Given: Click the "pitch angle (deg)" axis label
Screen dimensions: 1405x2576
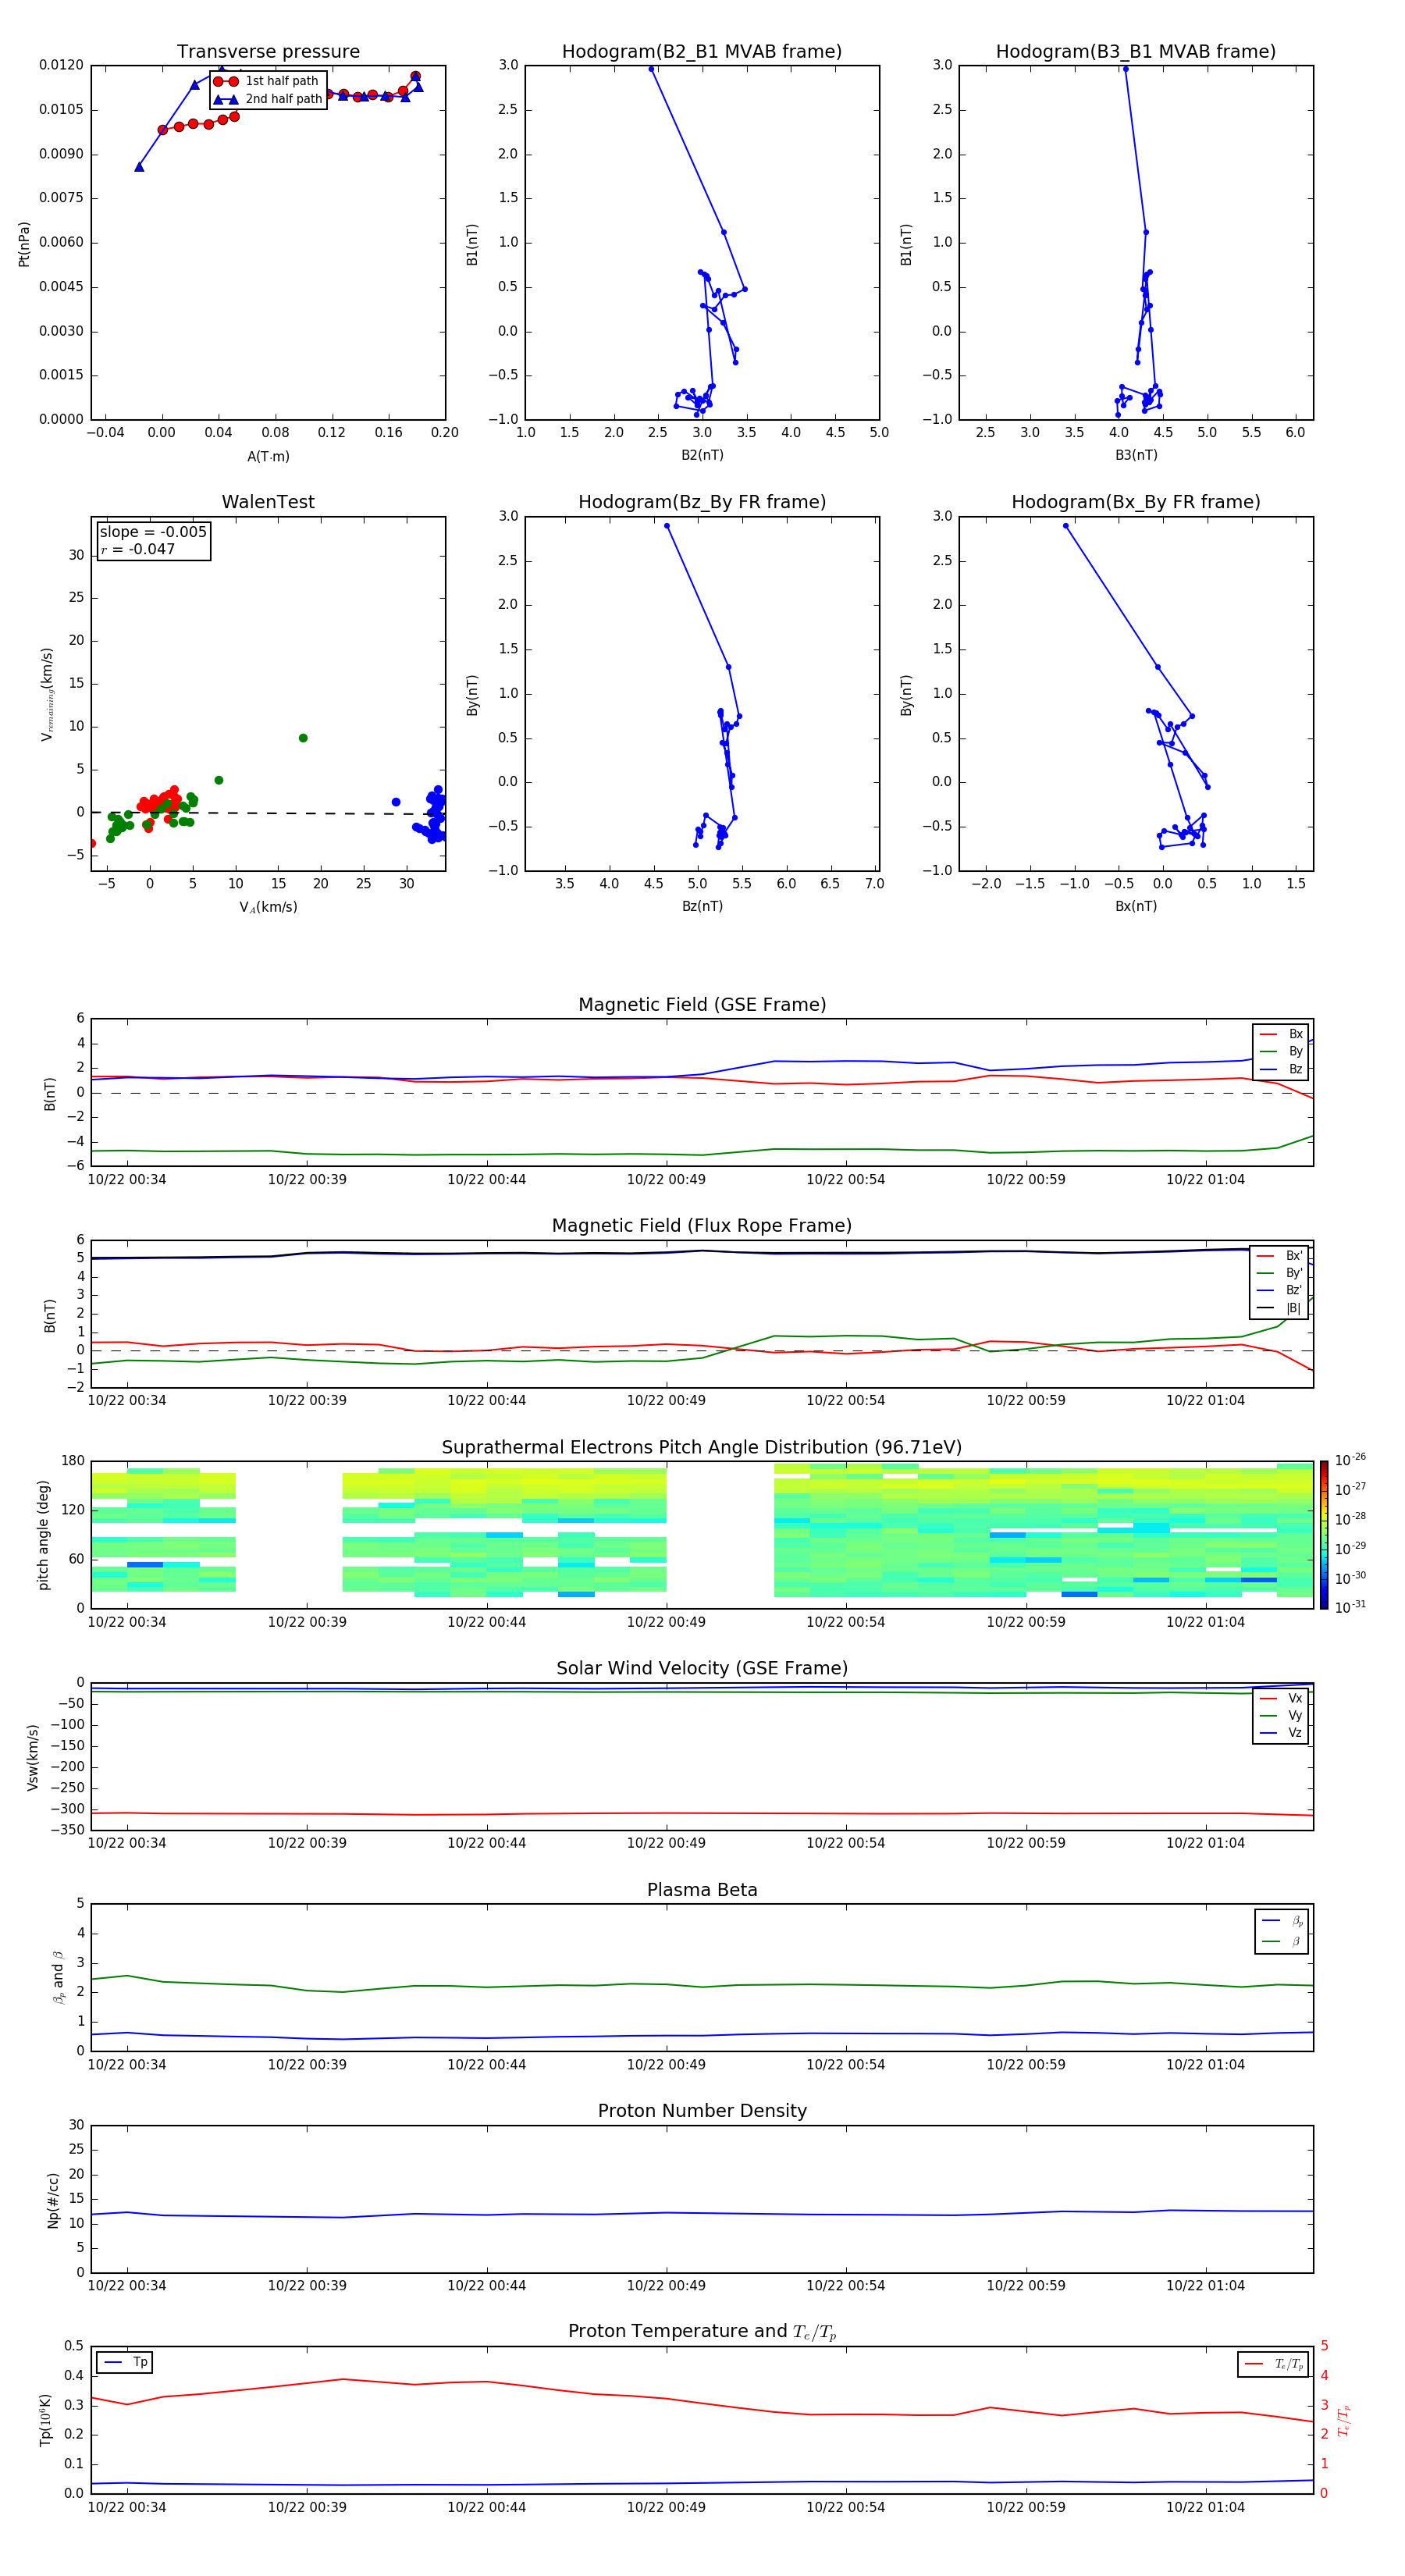Looking at the screenshot, I should pyautogui.click(x=43, y=1535).
